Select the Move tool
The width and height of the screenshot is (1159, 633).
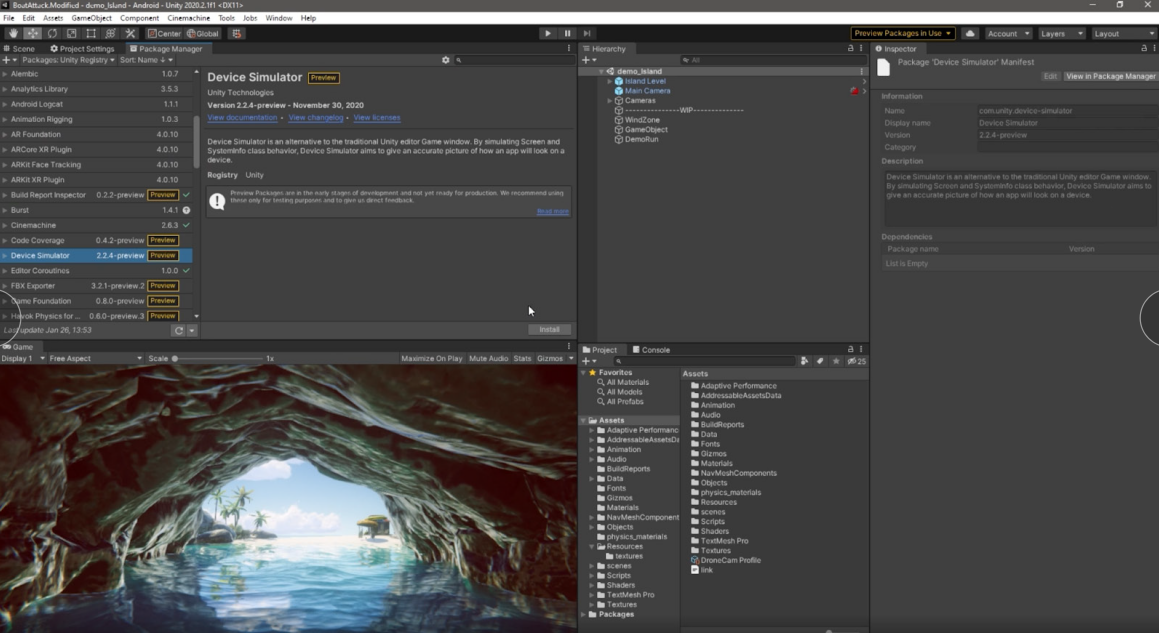click(x=31, y=33)
